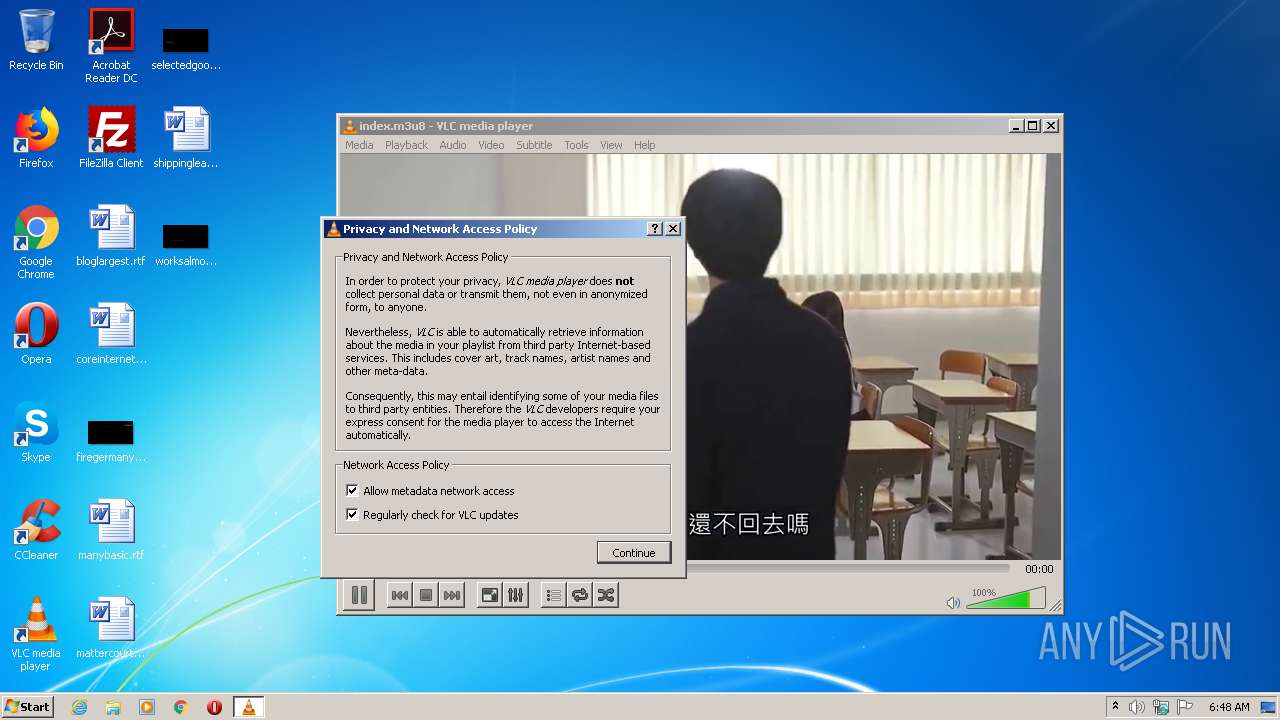Screen dimensions: 1280x720
Task: Click the taskbar clock 6:48 AM
Action: point(1229,707)
